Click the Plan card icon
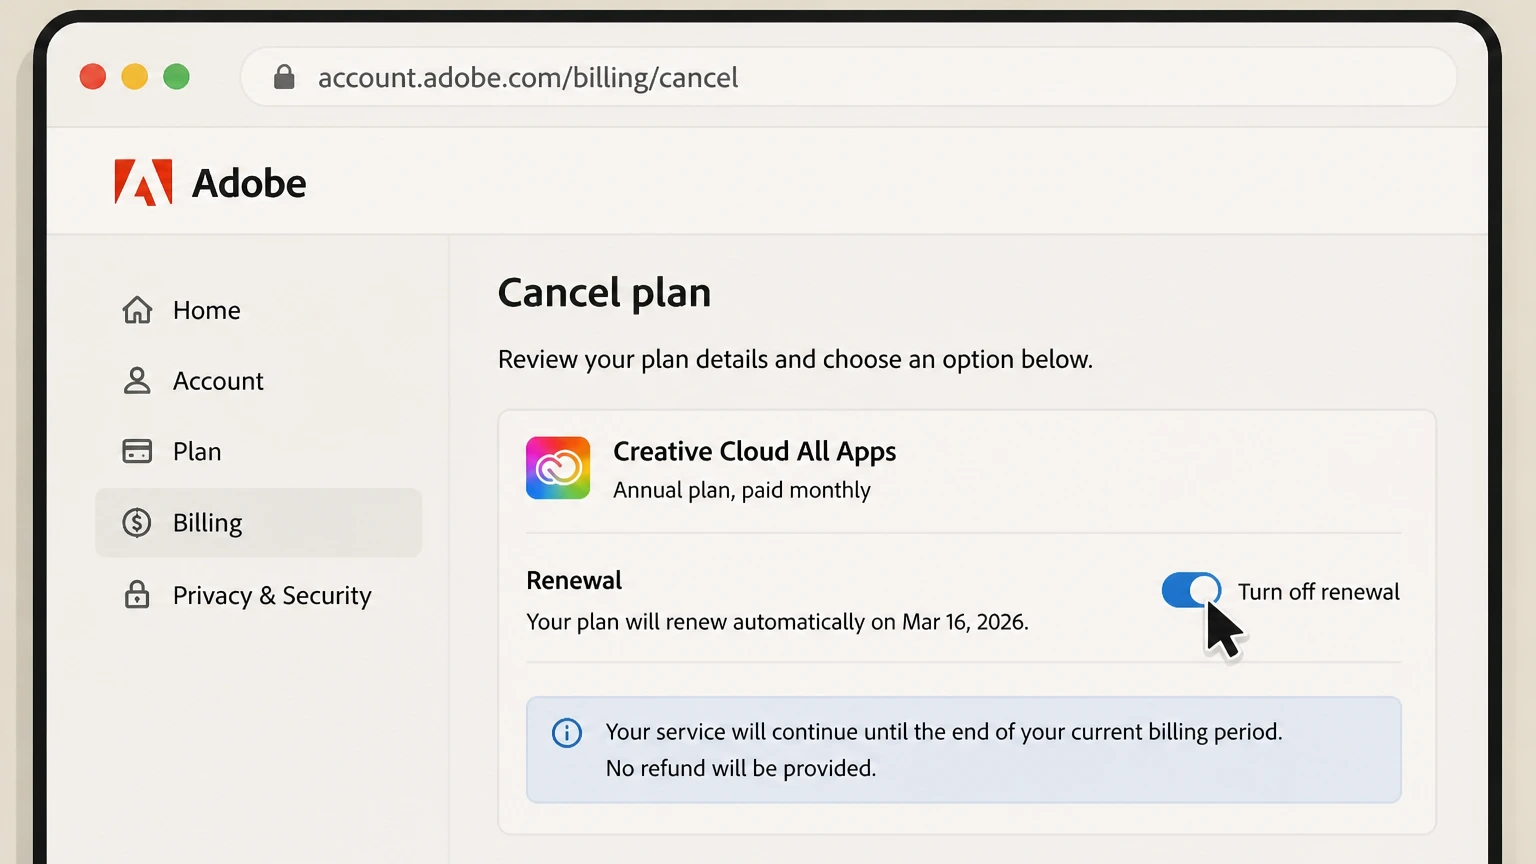The image size is (1536, 864). [x=137, y=451]
